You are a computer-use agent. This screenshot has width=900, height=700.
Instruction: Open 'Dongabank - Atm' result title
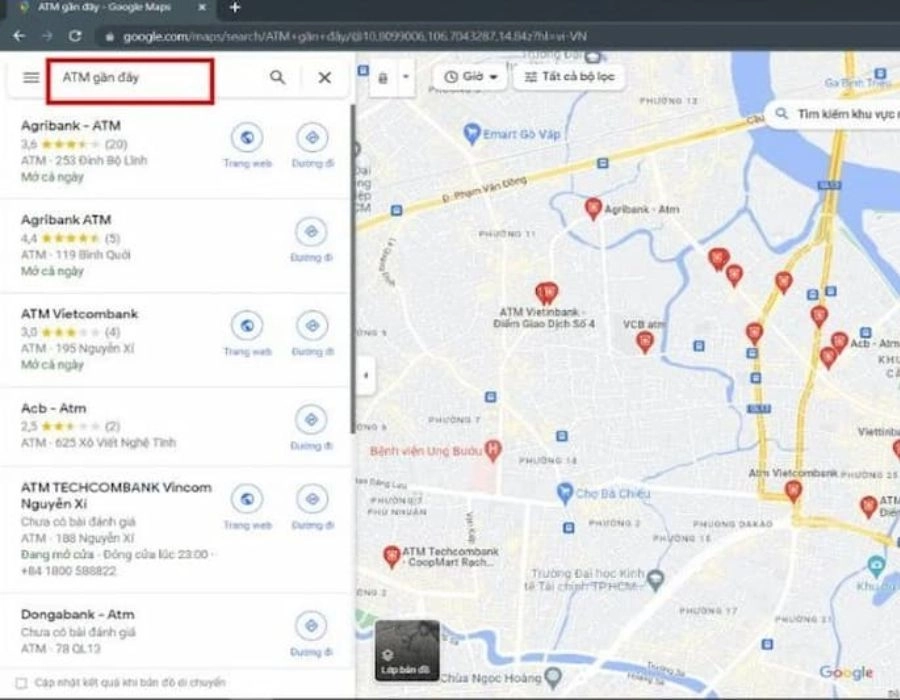click(x=77, y=615)
